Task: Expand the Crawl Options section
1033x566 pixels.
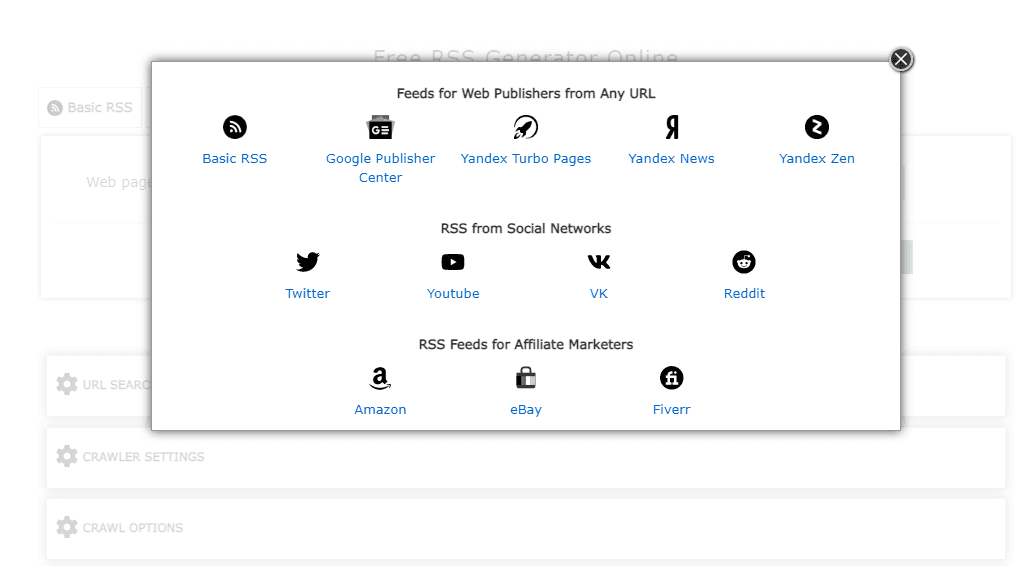Action: (x=526, y=528)
